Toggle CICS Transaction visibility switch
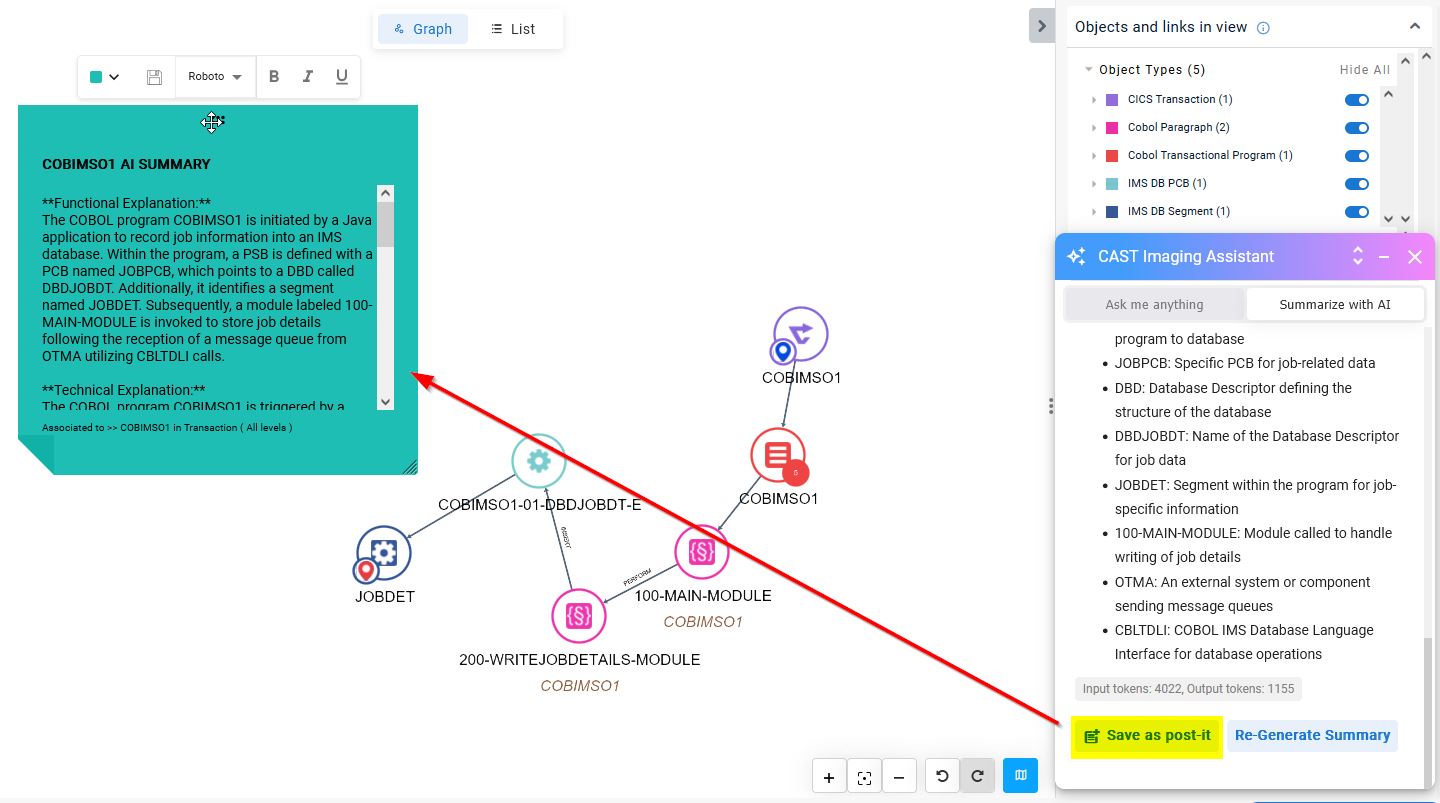Screen dimensions: 1440x803 coord(1356,100)
